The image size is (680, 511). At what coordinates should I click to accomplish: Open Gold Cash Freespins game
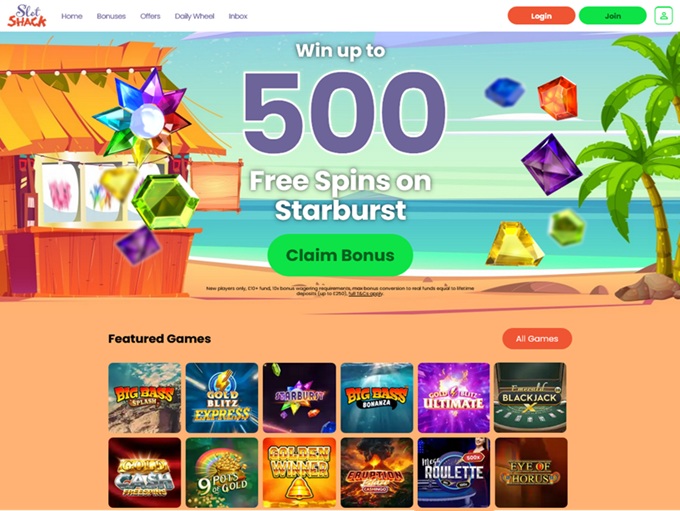(144, 472)
